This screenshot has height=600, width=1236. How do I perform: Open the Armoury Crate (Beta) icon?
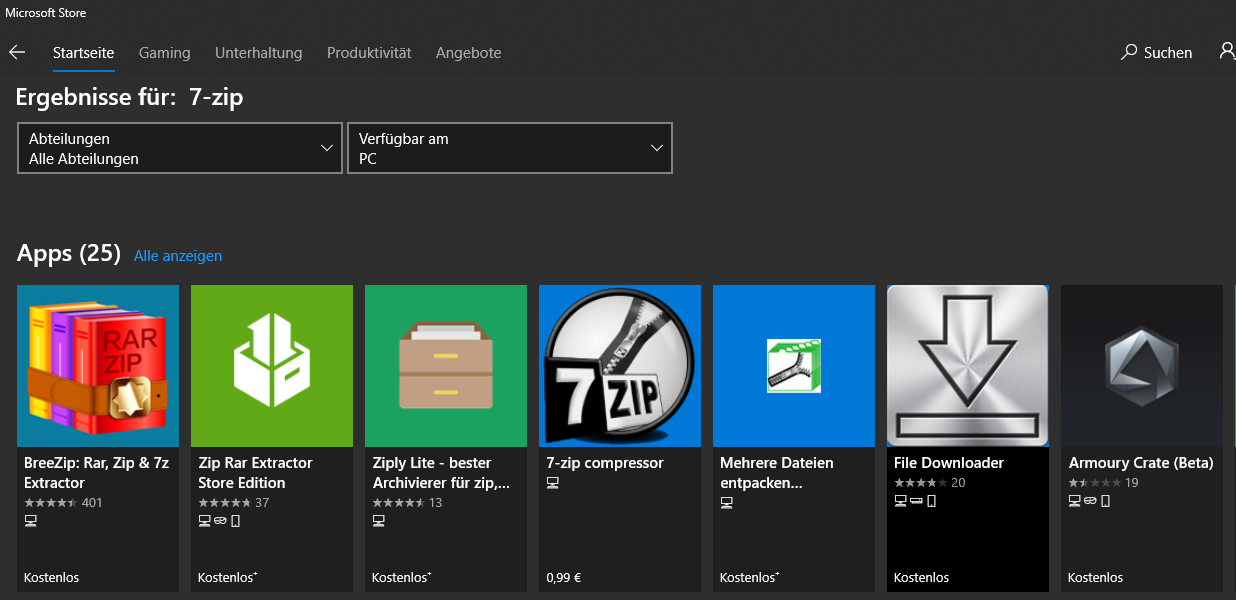pos(1142,366)
